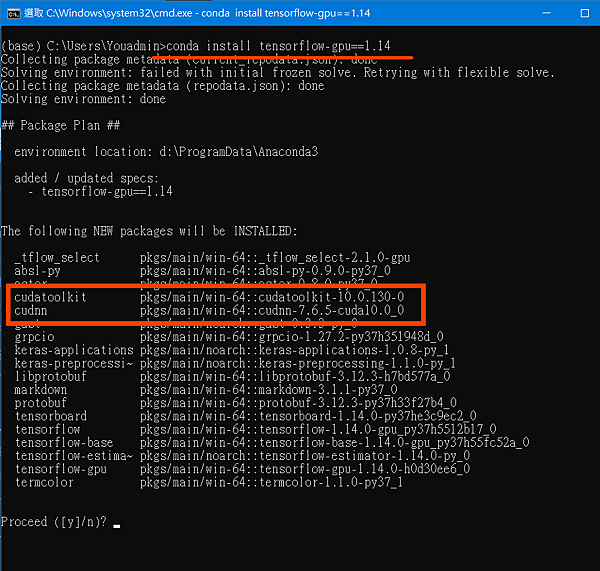The image size is (600, 571).
Task: Click the grpcio package row
Action: pos(229,337)
